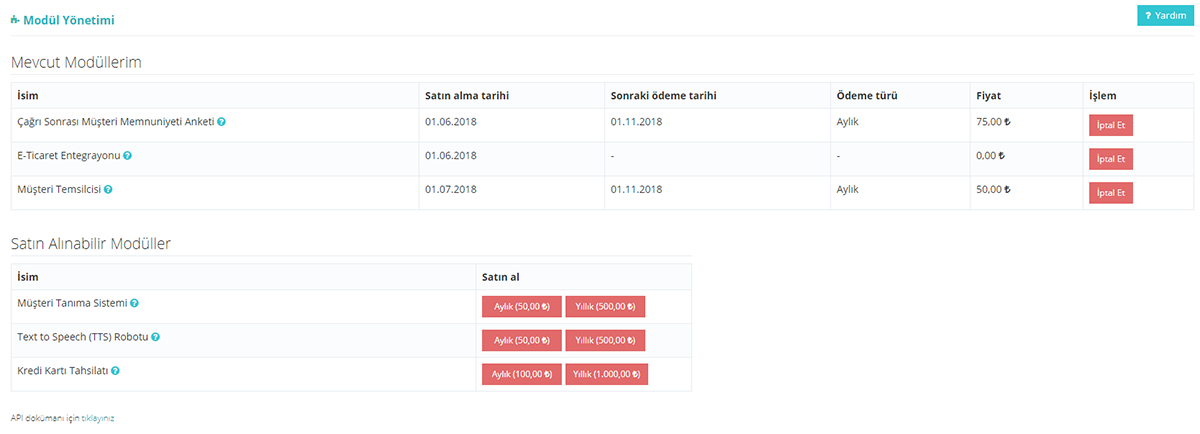Click info icon beside Müşteri Tanıma Sistemi

tap(134, 302)
